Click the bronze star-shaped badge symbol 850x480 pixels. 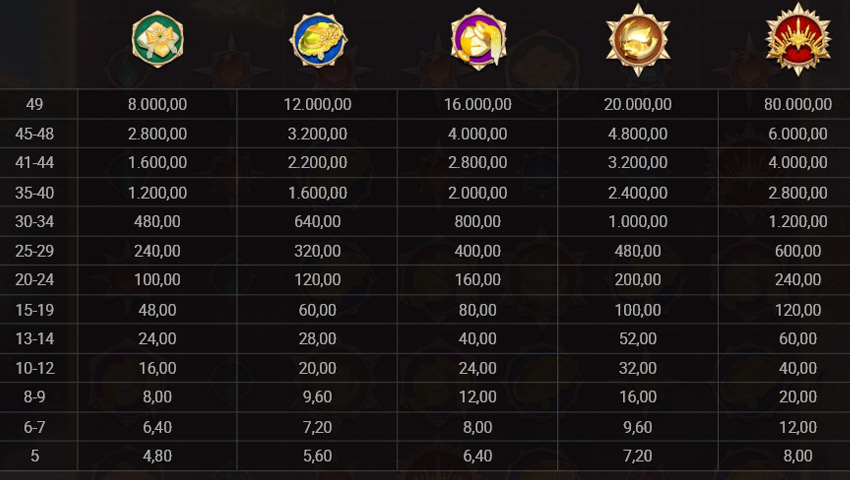[x=638, y=40]
